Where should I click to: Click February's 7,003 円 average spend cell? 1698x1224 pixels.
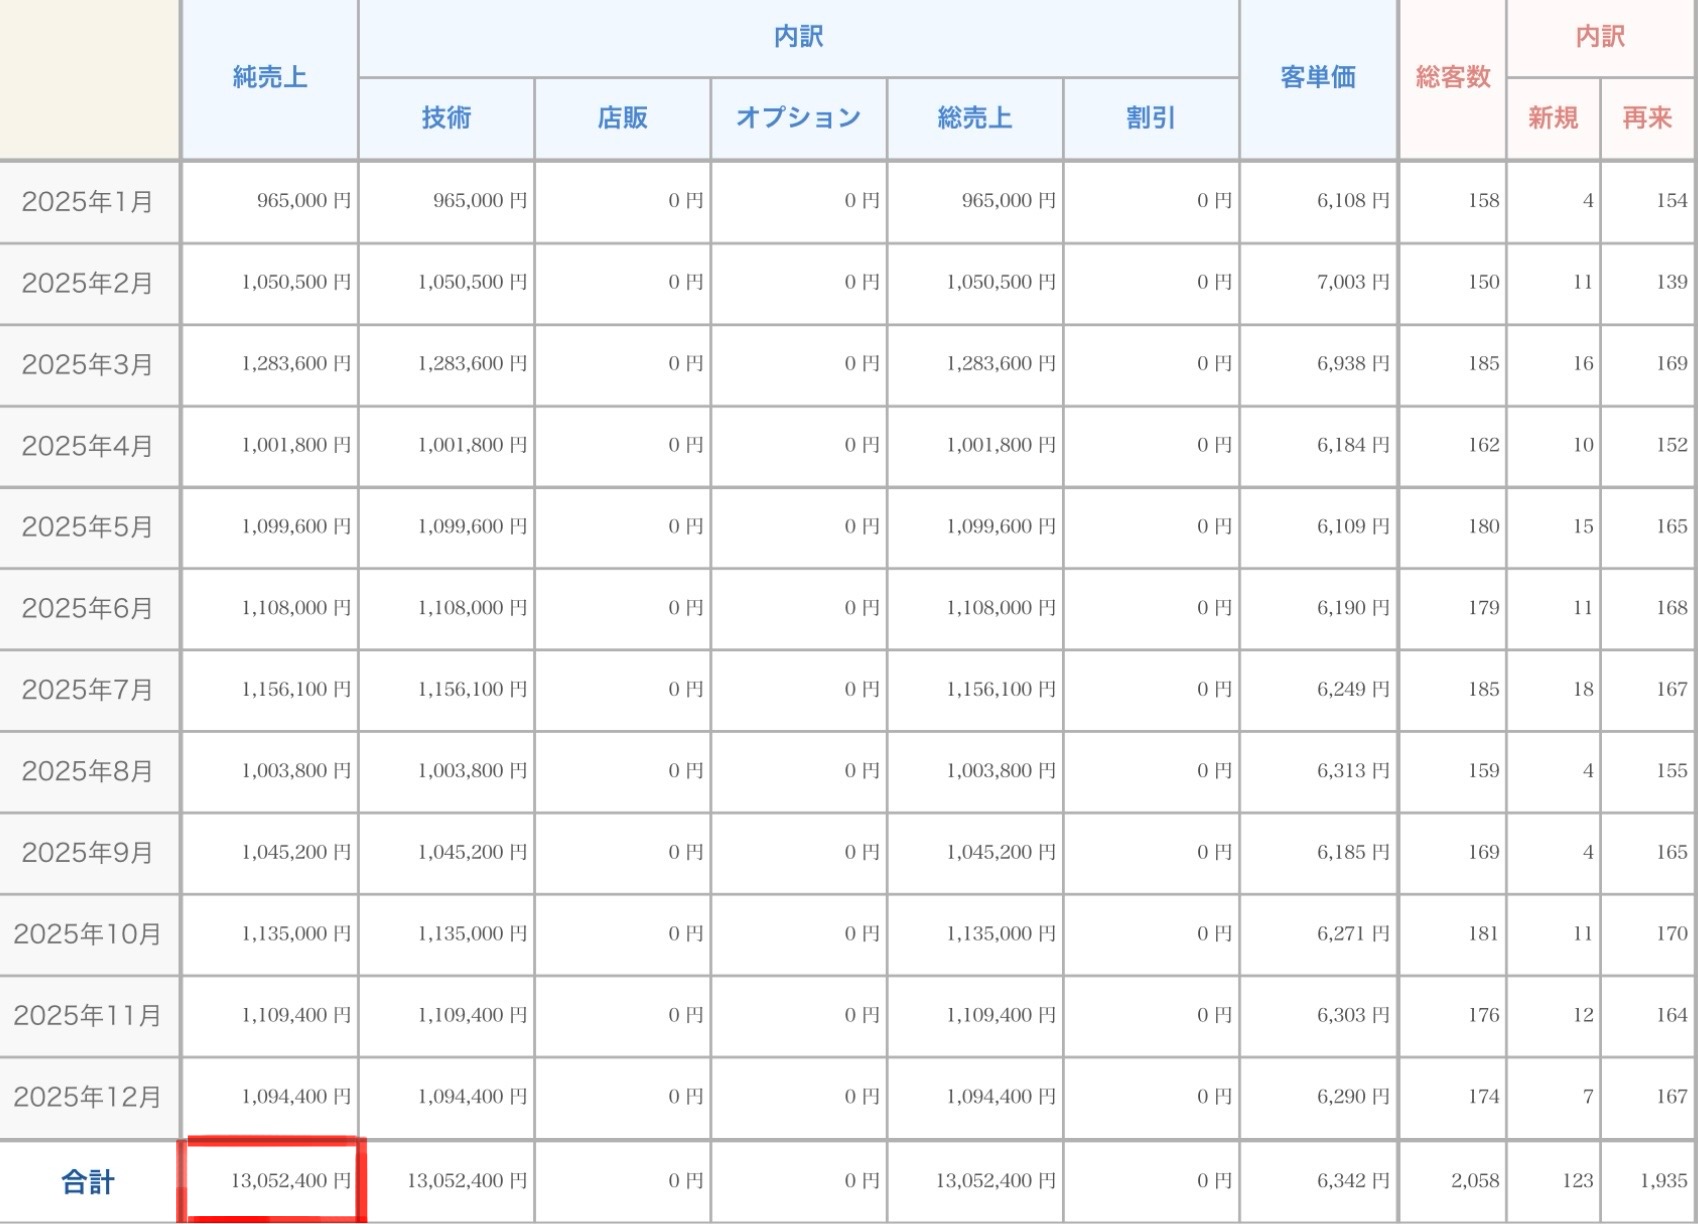pyautogui.click(x=1352, y=282)
